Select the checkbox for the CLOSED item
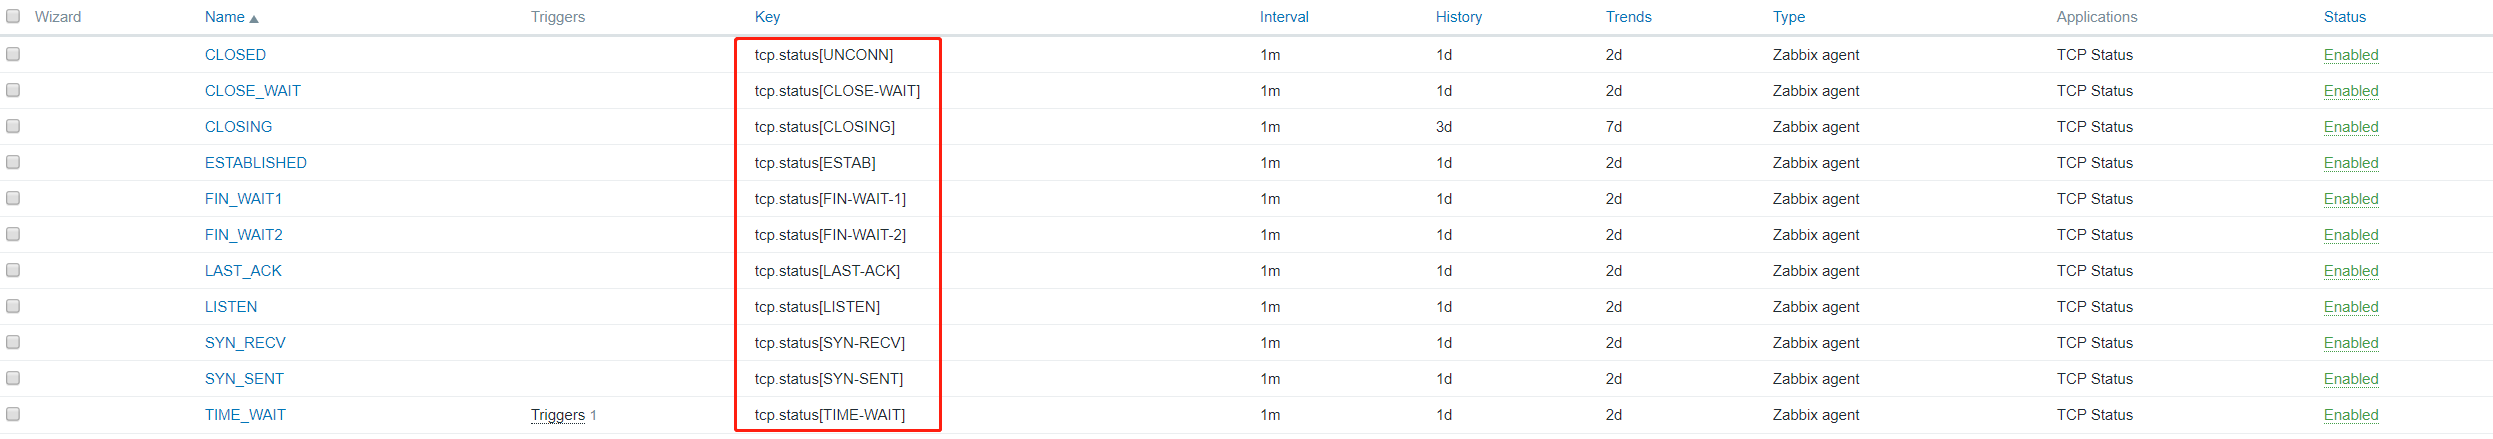The width and height of the screenshot is (2493, 439). click(13, 55)
